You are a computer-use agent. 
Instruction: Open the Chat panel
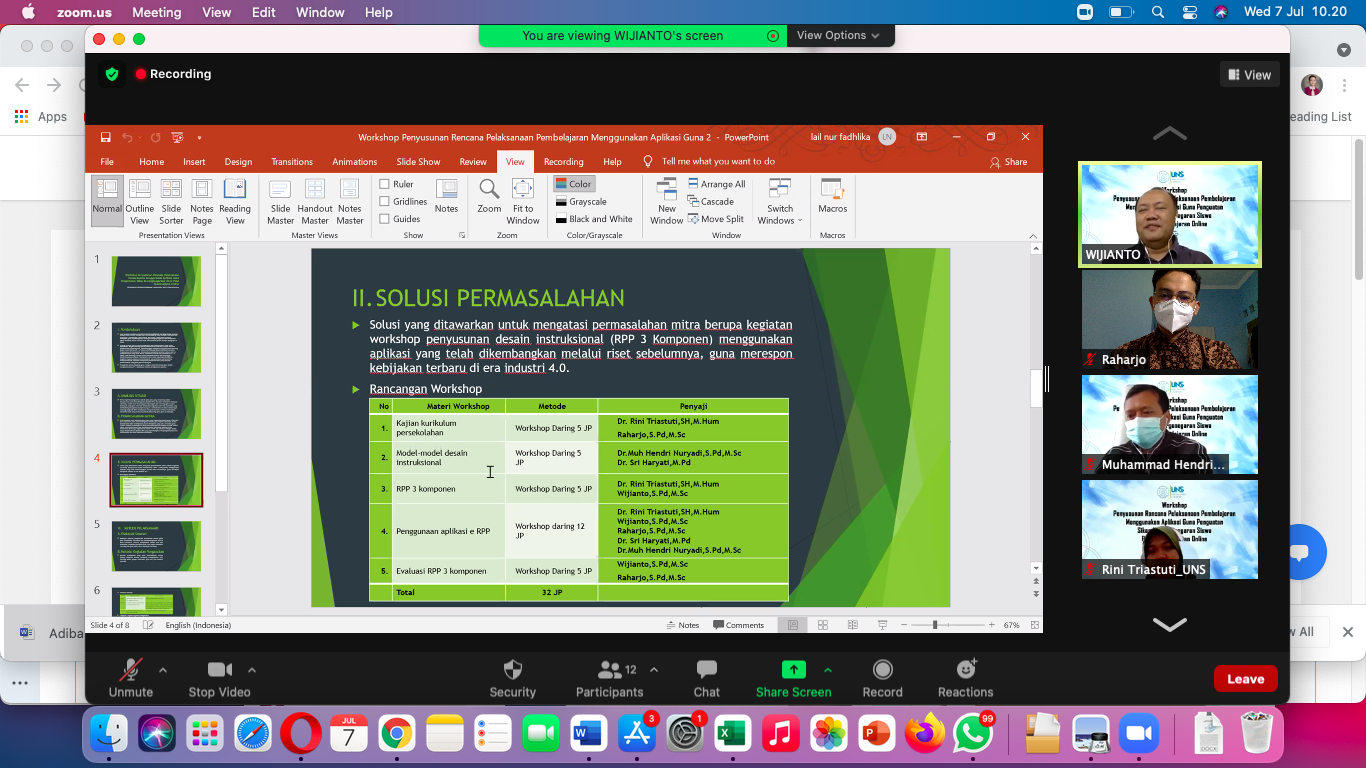coord(706,670)
